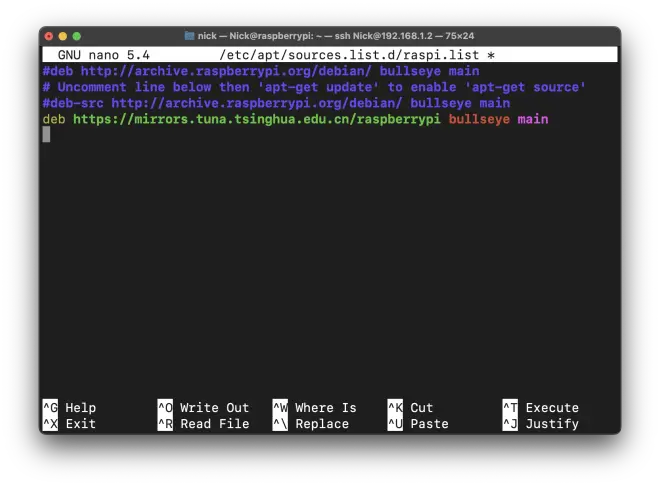Image resolution: width=660 pixels, height=486 pixels.
Task: Click "'apt-get update'" in the comment line
Action: coord(318,87)
